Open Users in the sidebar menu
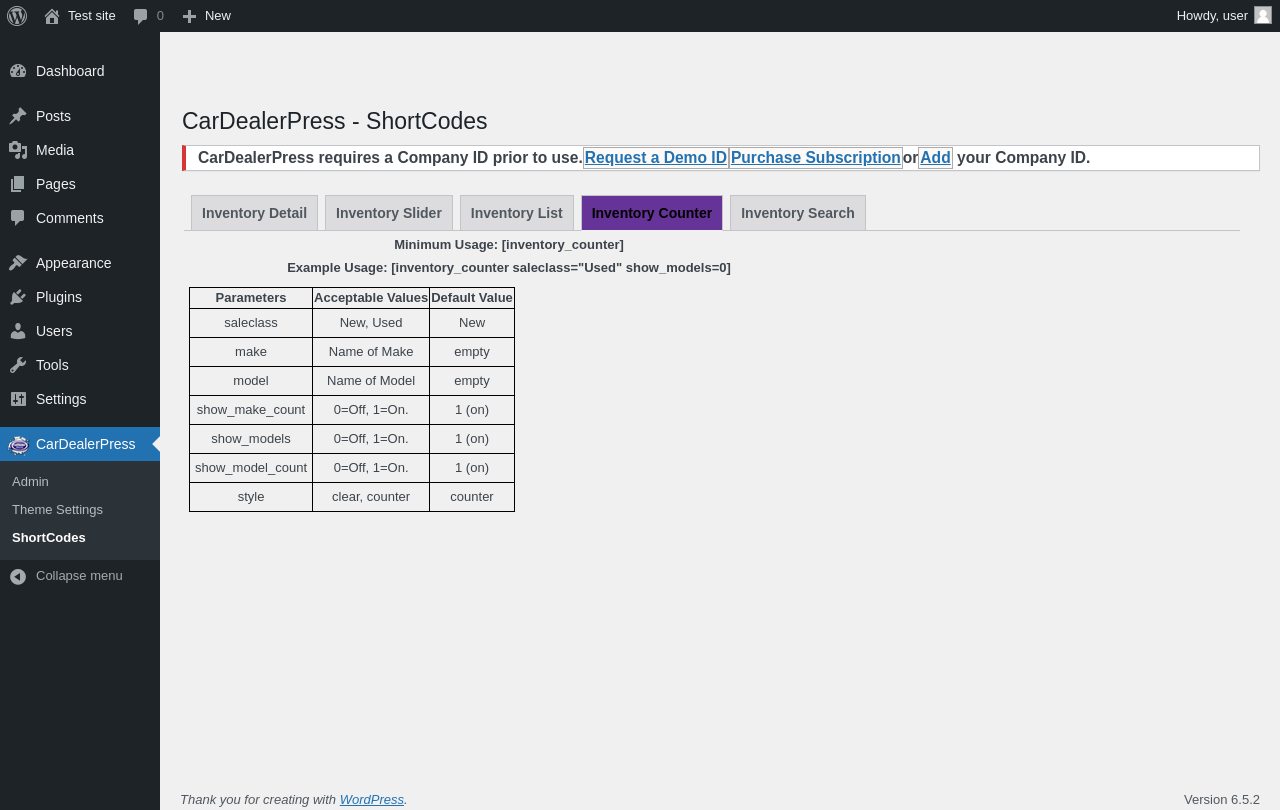Viewport: 1280px width, 810px height. [80, 331]
